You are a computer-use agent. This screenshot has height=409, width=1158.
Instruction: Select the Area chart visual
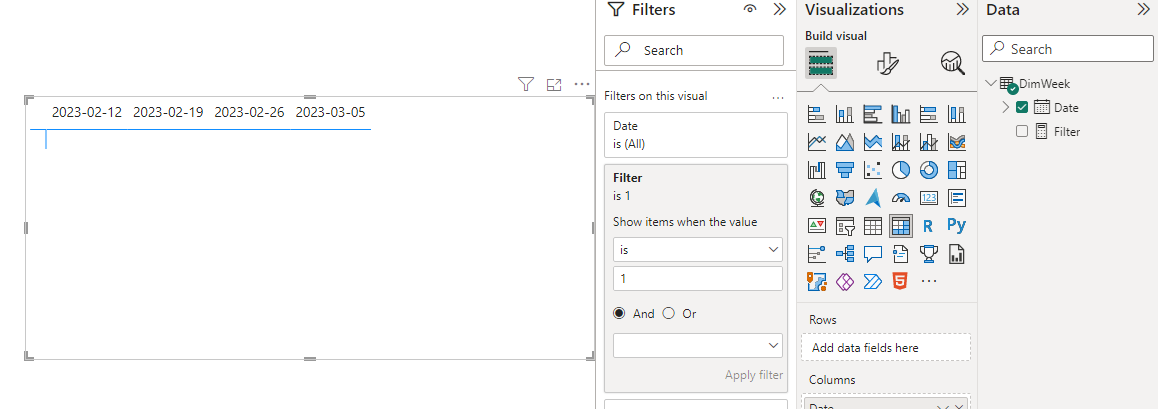844,142
